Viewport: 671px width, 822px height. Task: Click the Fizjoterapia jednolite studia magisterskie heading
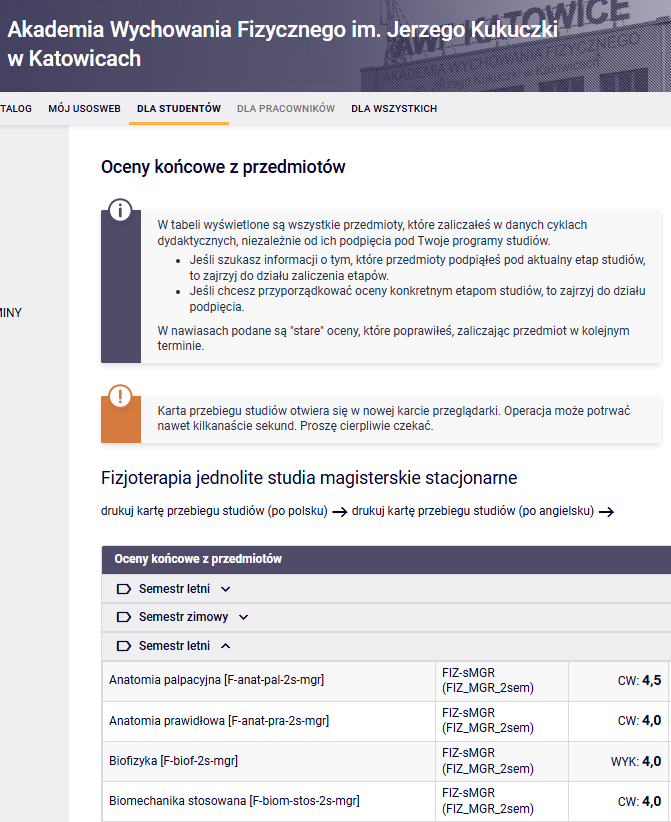(309, 478)
